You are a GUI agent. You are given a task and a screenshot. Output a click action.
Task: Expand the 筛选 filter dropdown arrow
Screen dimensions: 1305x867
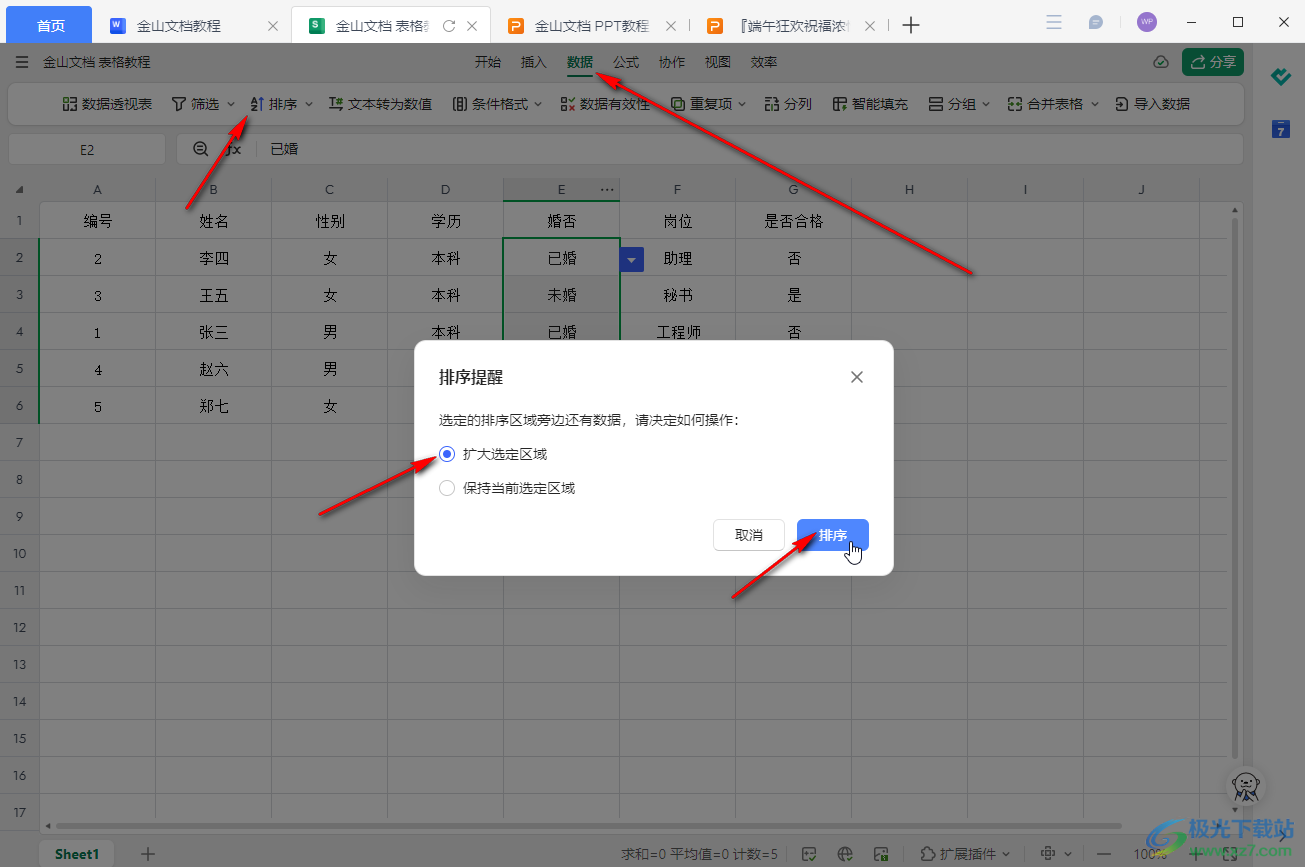click(x=231, y=104)
